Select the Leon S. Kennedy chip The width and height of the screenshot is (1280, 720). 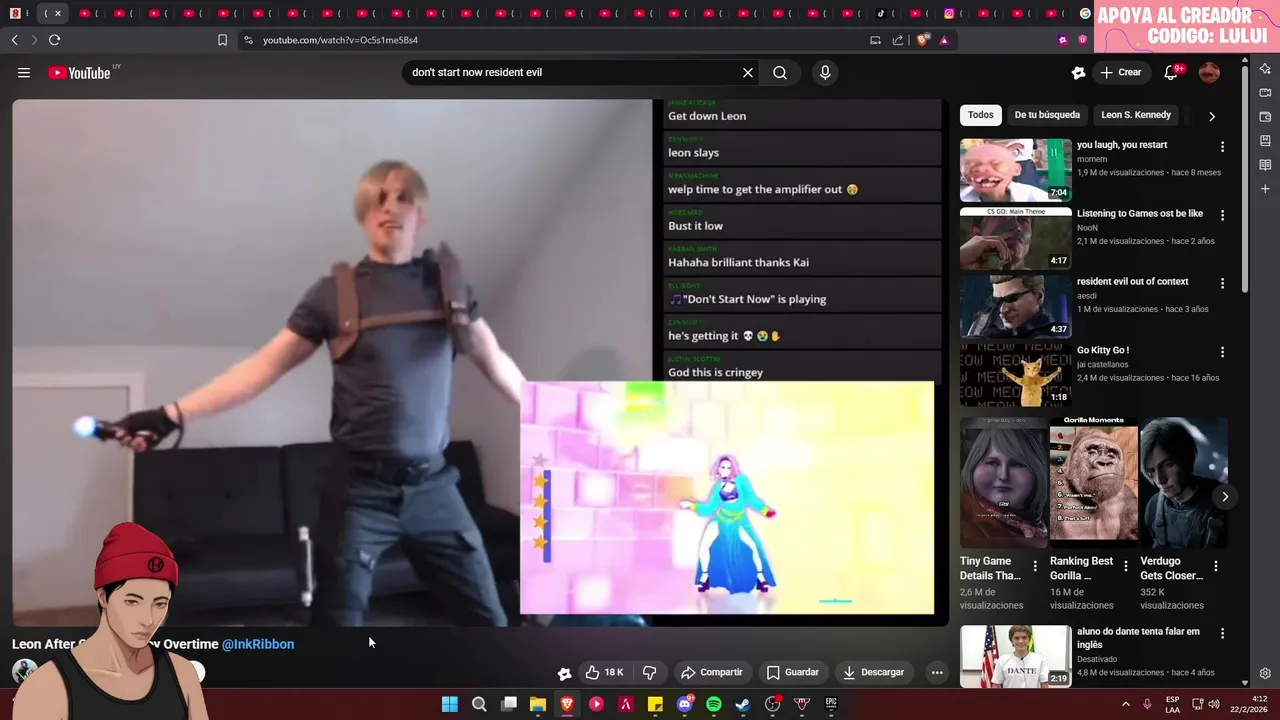coord(1136,115)
